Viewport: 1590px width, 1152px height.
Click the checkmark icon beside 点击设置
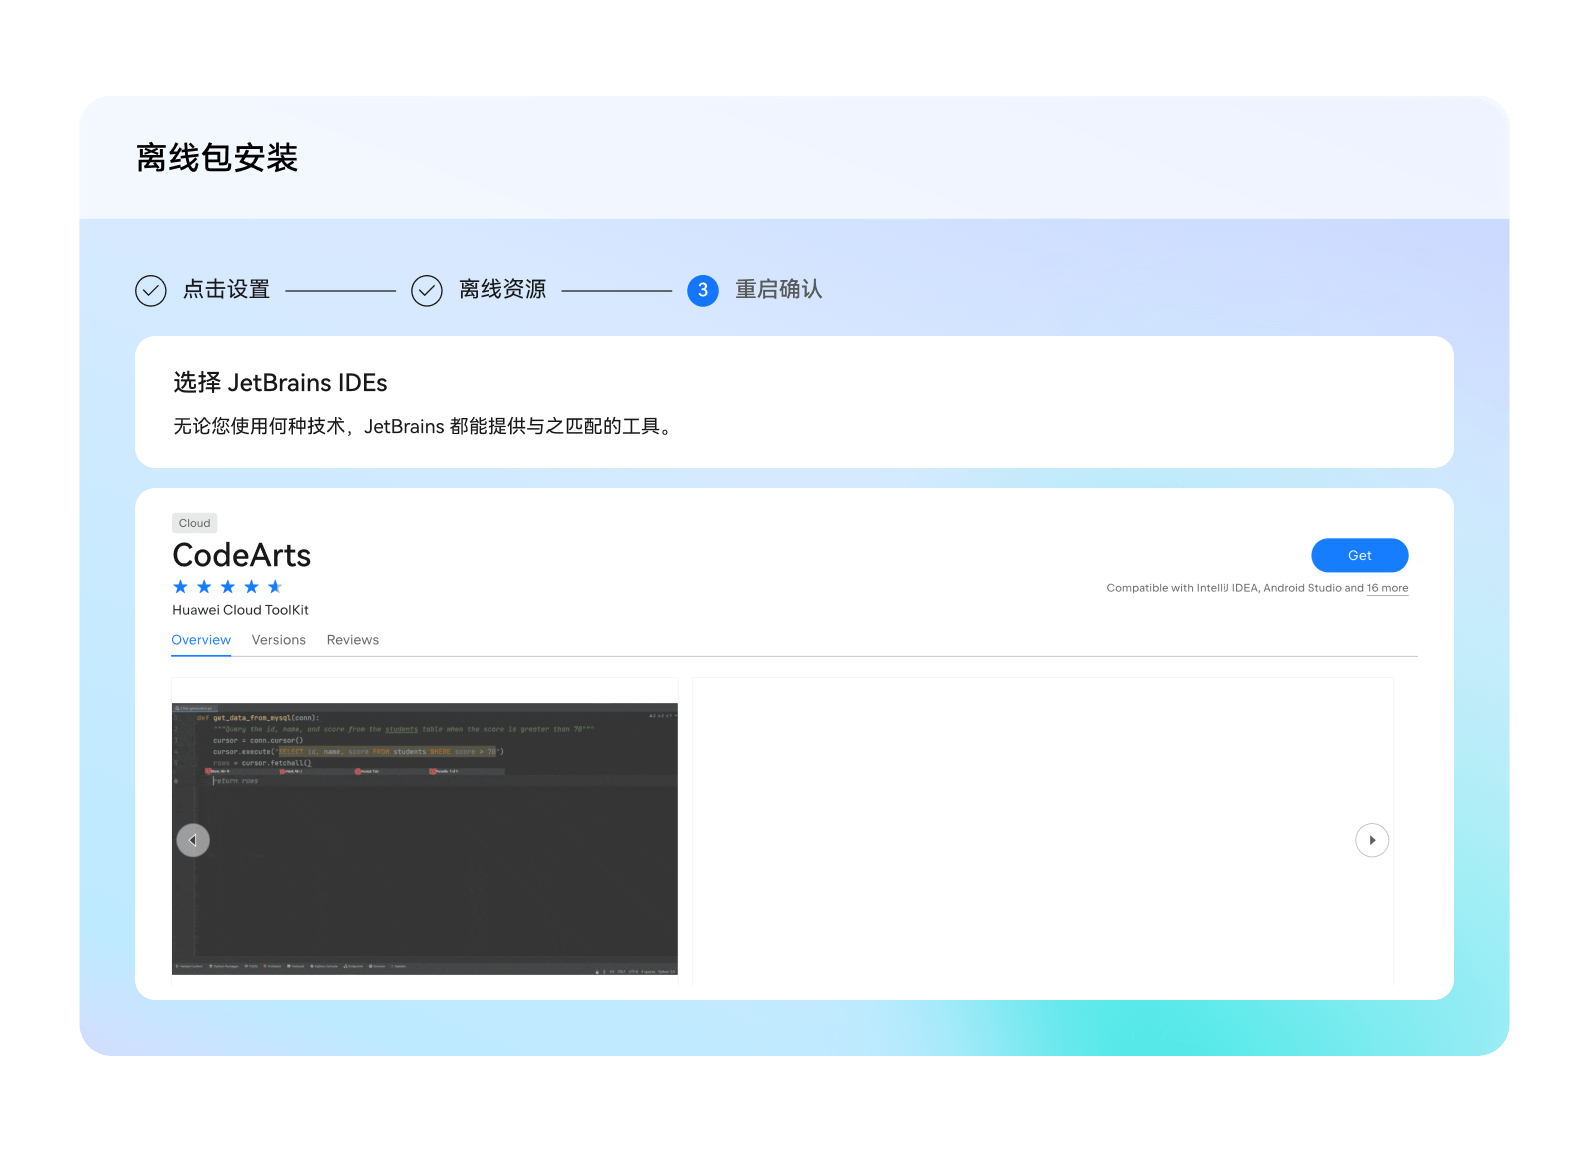pos(151,291)
